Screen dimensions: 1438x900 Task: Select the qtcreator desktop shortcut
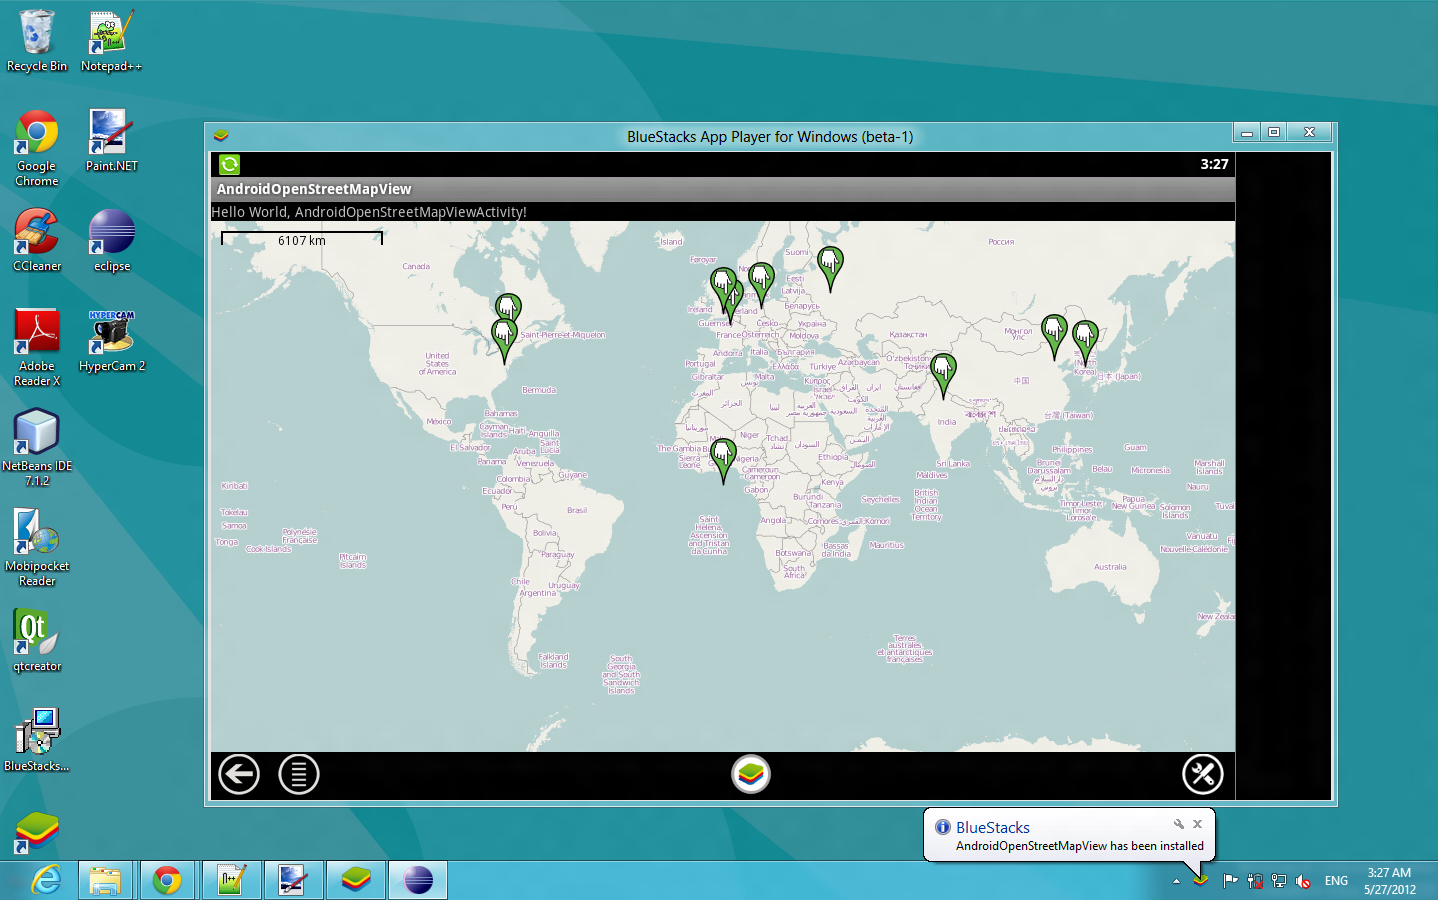click(37, 641)
